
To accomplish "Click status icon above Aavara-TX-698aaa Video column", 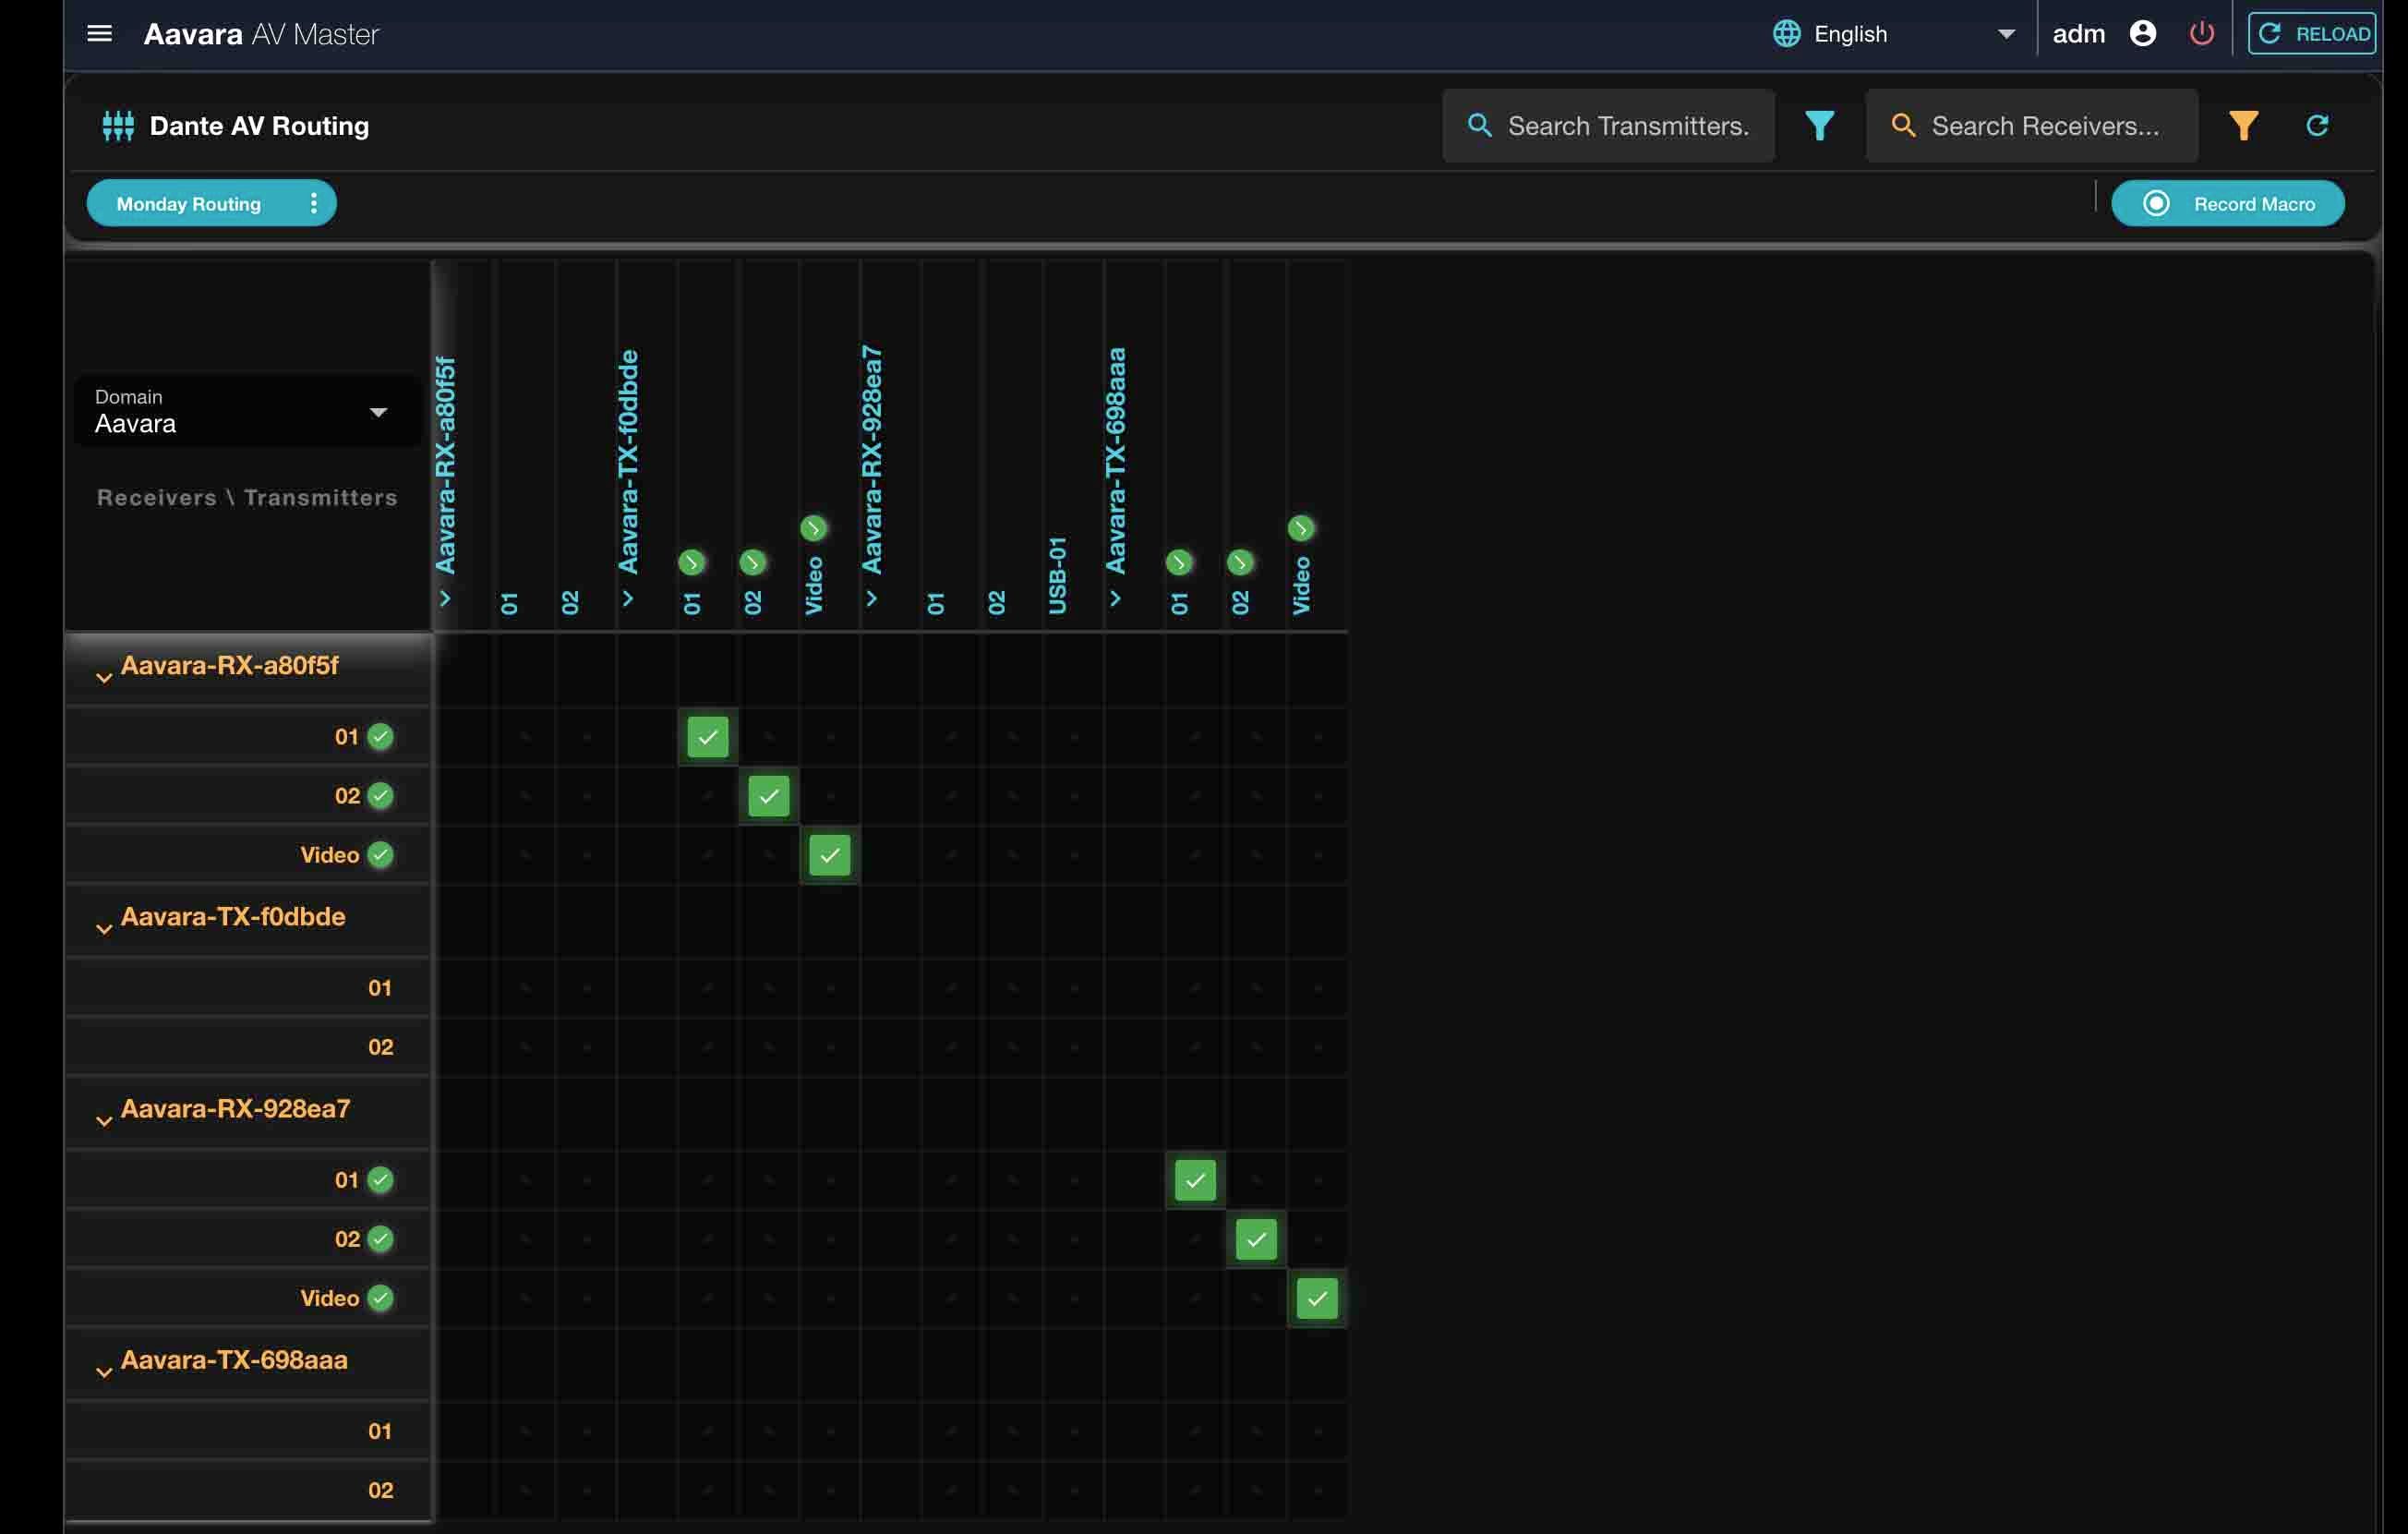I will coord(1300,527).
